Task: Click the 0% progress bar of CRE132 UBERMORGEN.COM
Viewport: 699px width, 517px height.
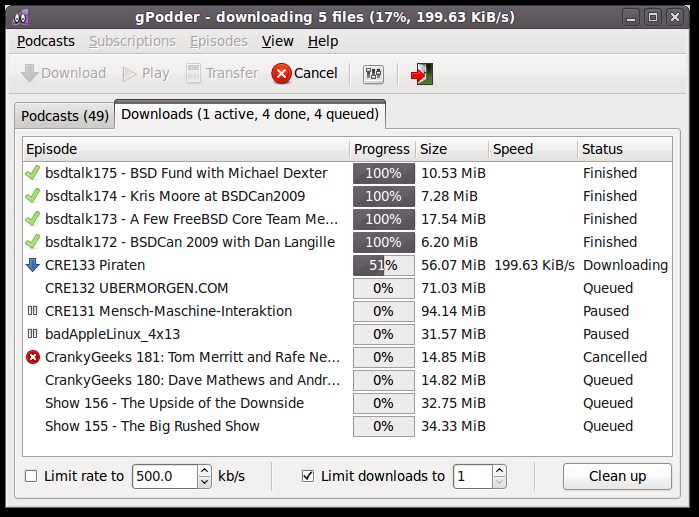Action: click(x=383, y=288)
